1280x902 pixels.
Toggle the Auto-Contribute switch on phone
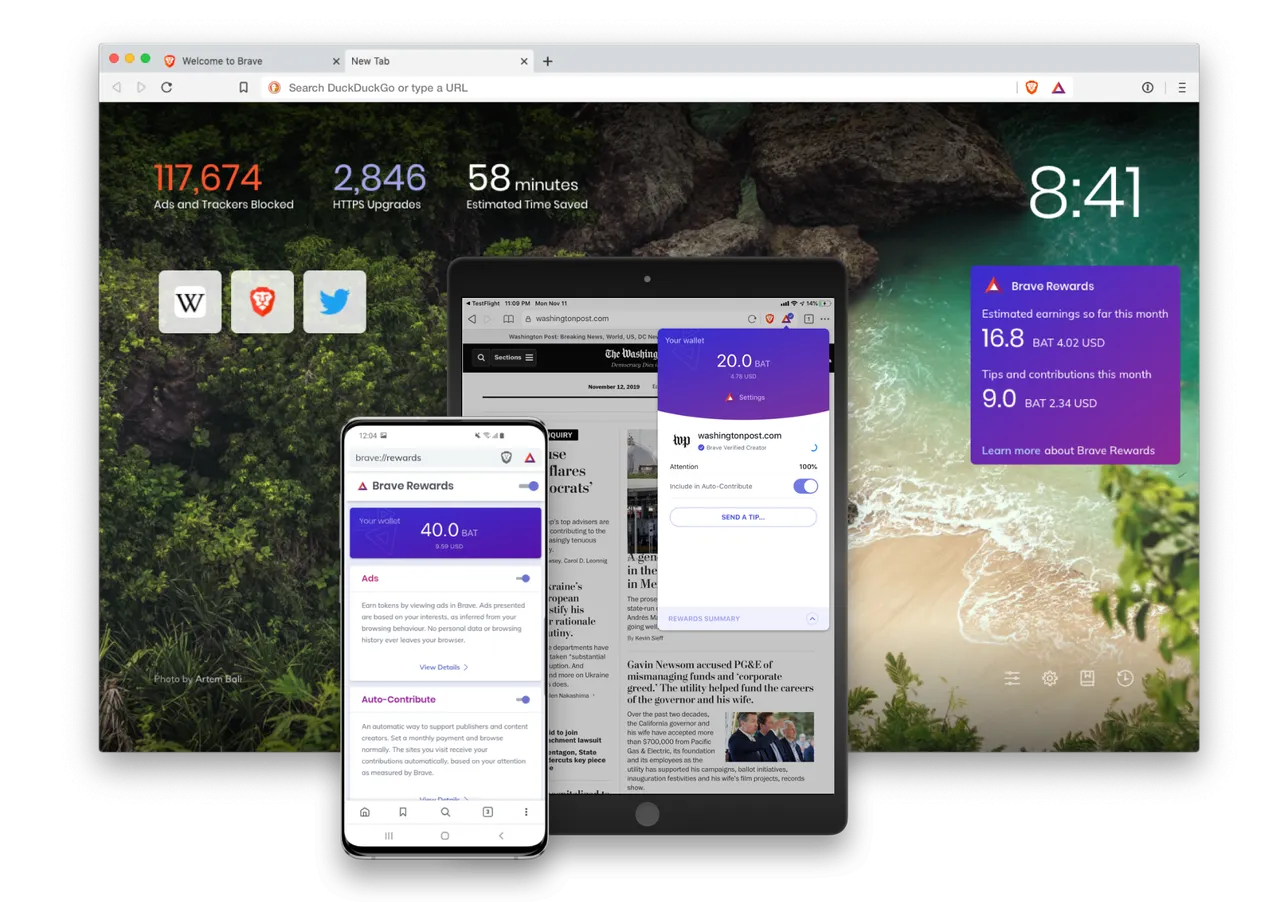(523, 700)
